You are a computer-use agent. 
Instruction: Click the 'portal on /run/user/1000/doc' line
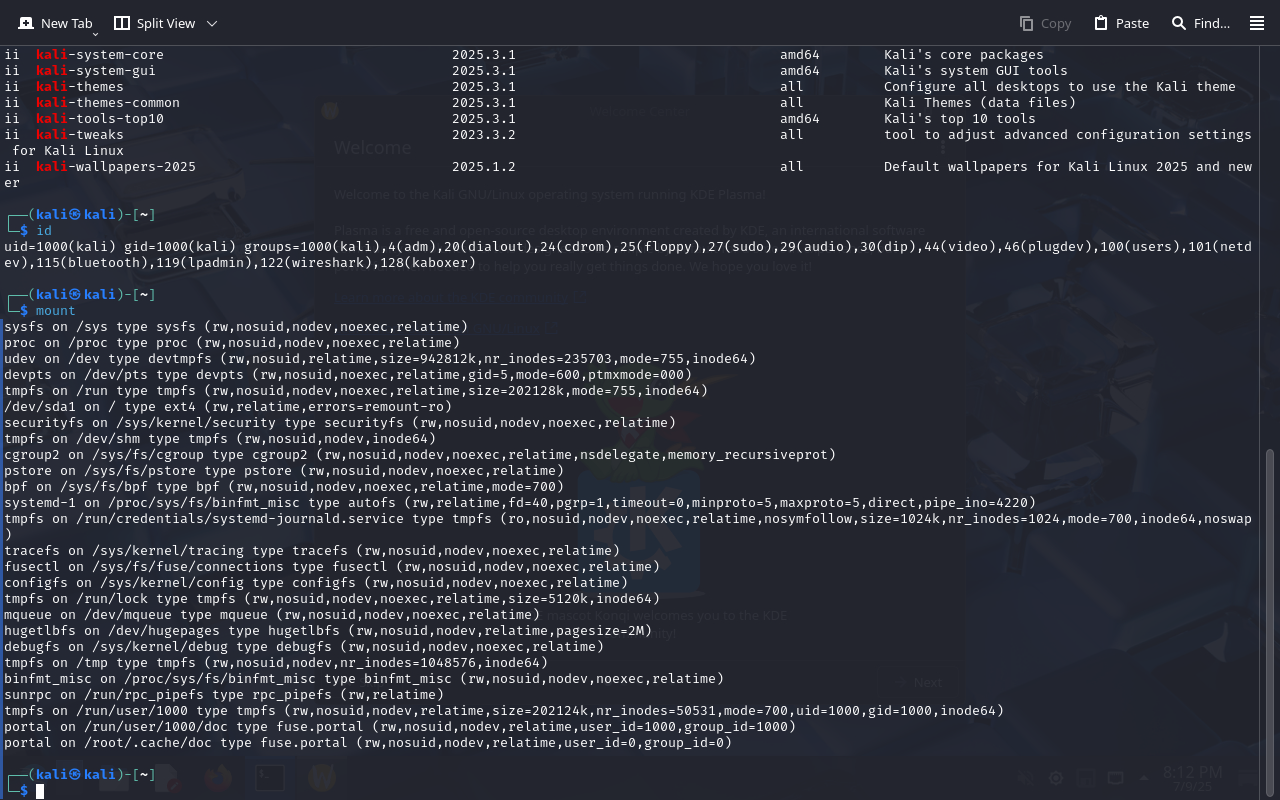coord(400,727)
